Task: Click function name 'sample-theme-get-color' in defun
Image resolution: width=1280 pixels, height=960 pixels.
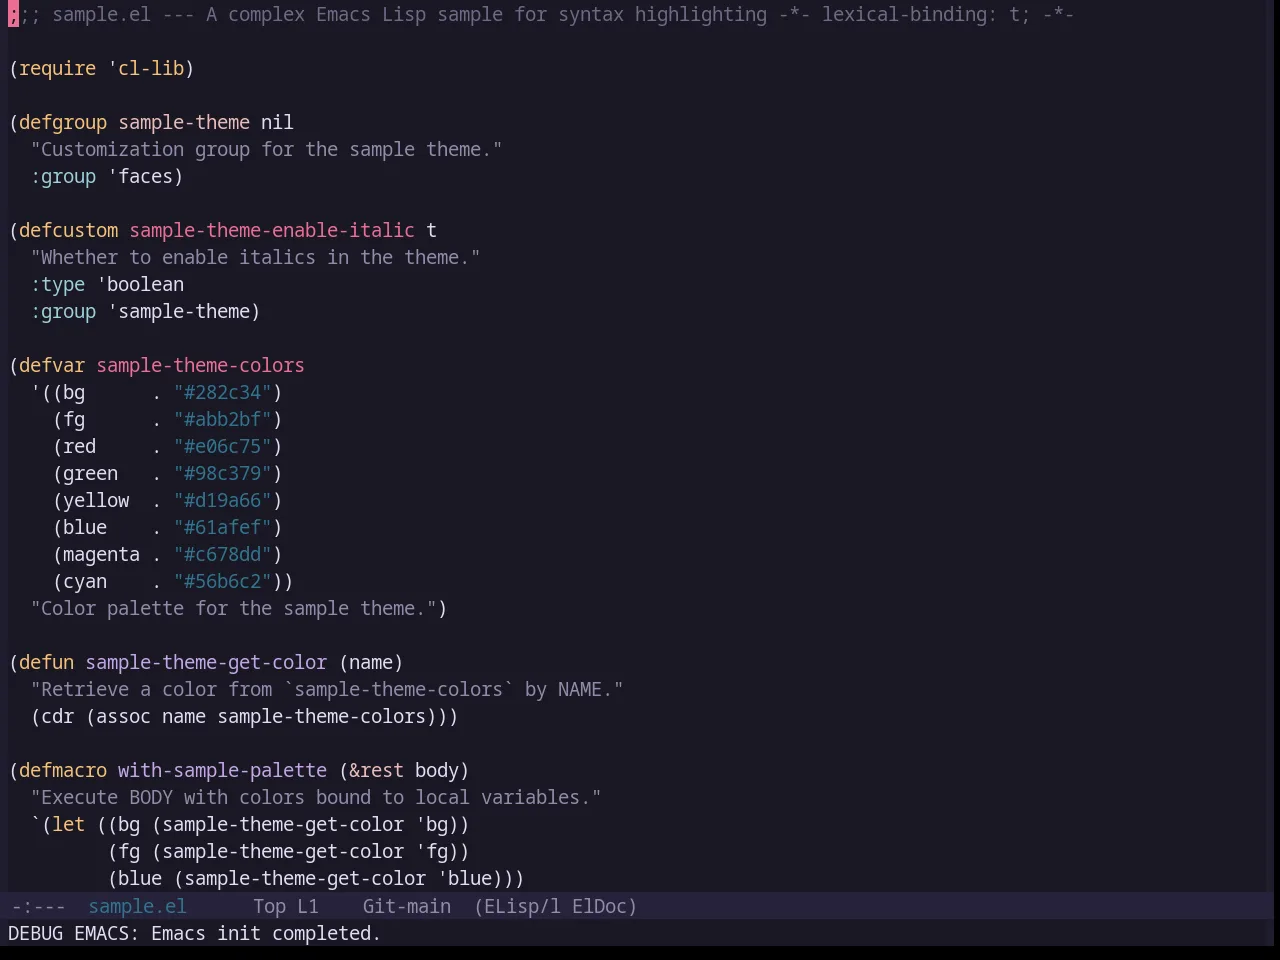Action: (206, 662)
